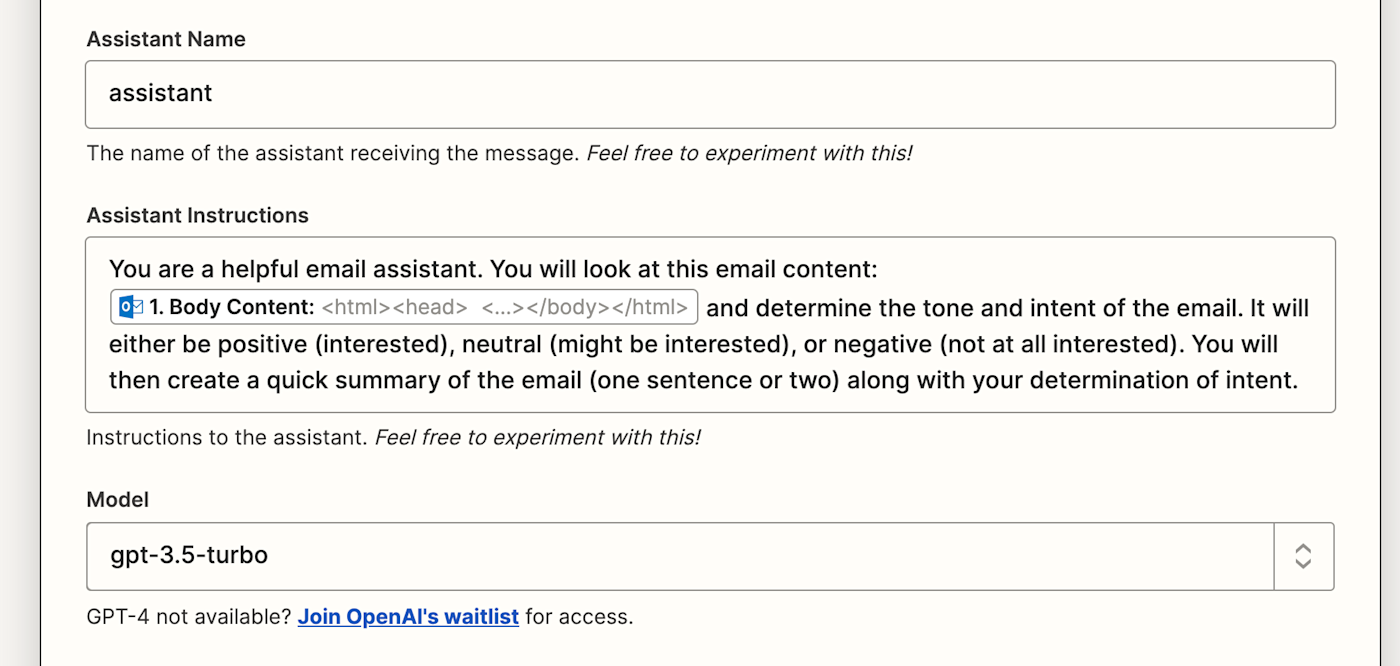1400x666 pixels.
Task: Click the 'Model' field label
Action: coord(118,499)
